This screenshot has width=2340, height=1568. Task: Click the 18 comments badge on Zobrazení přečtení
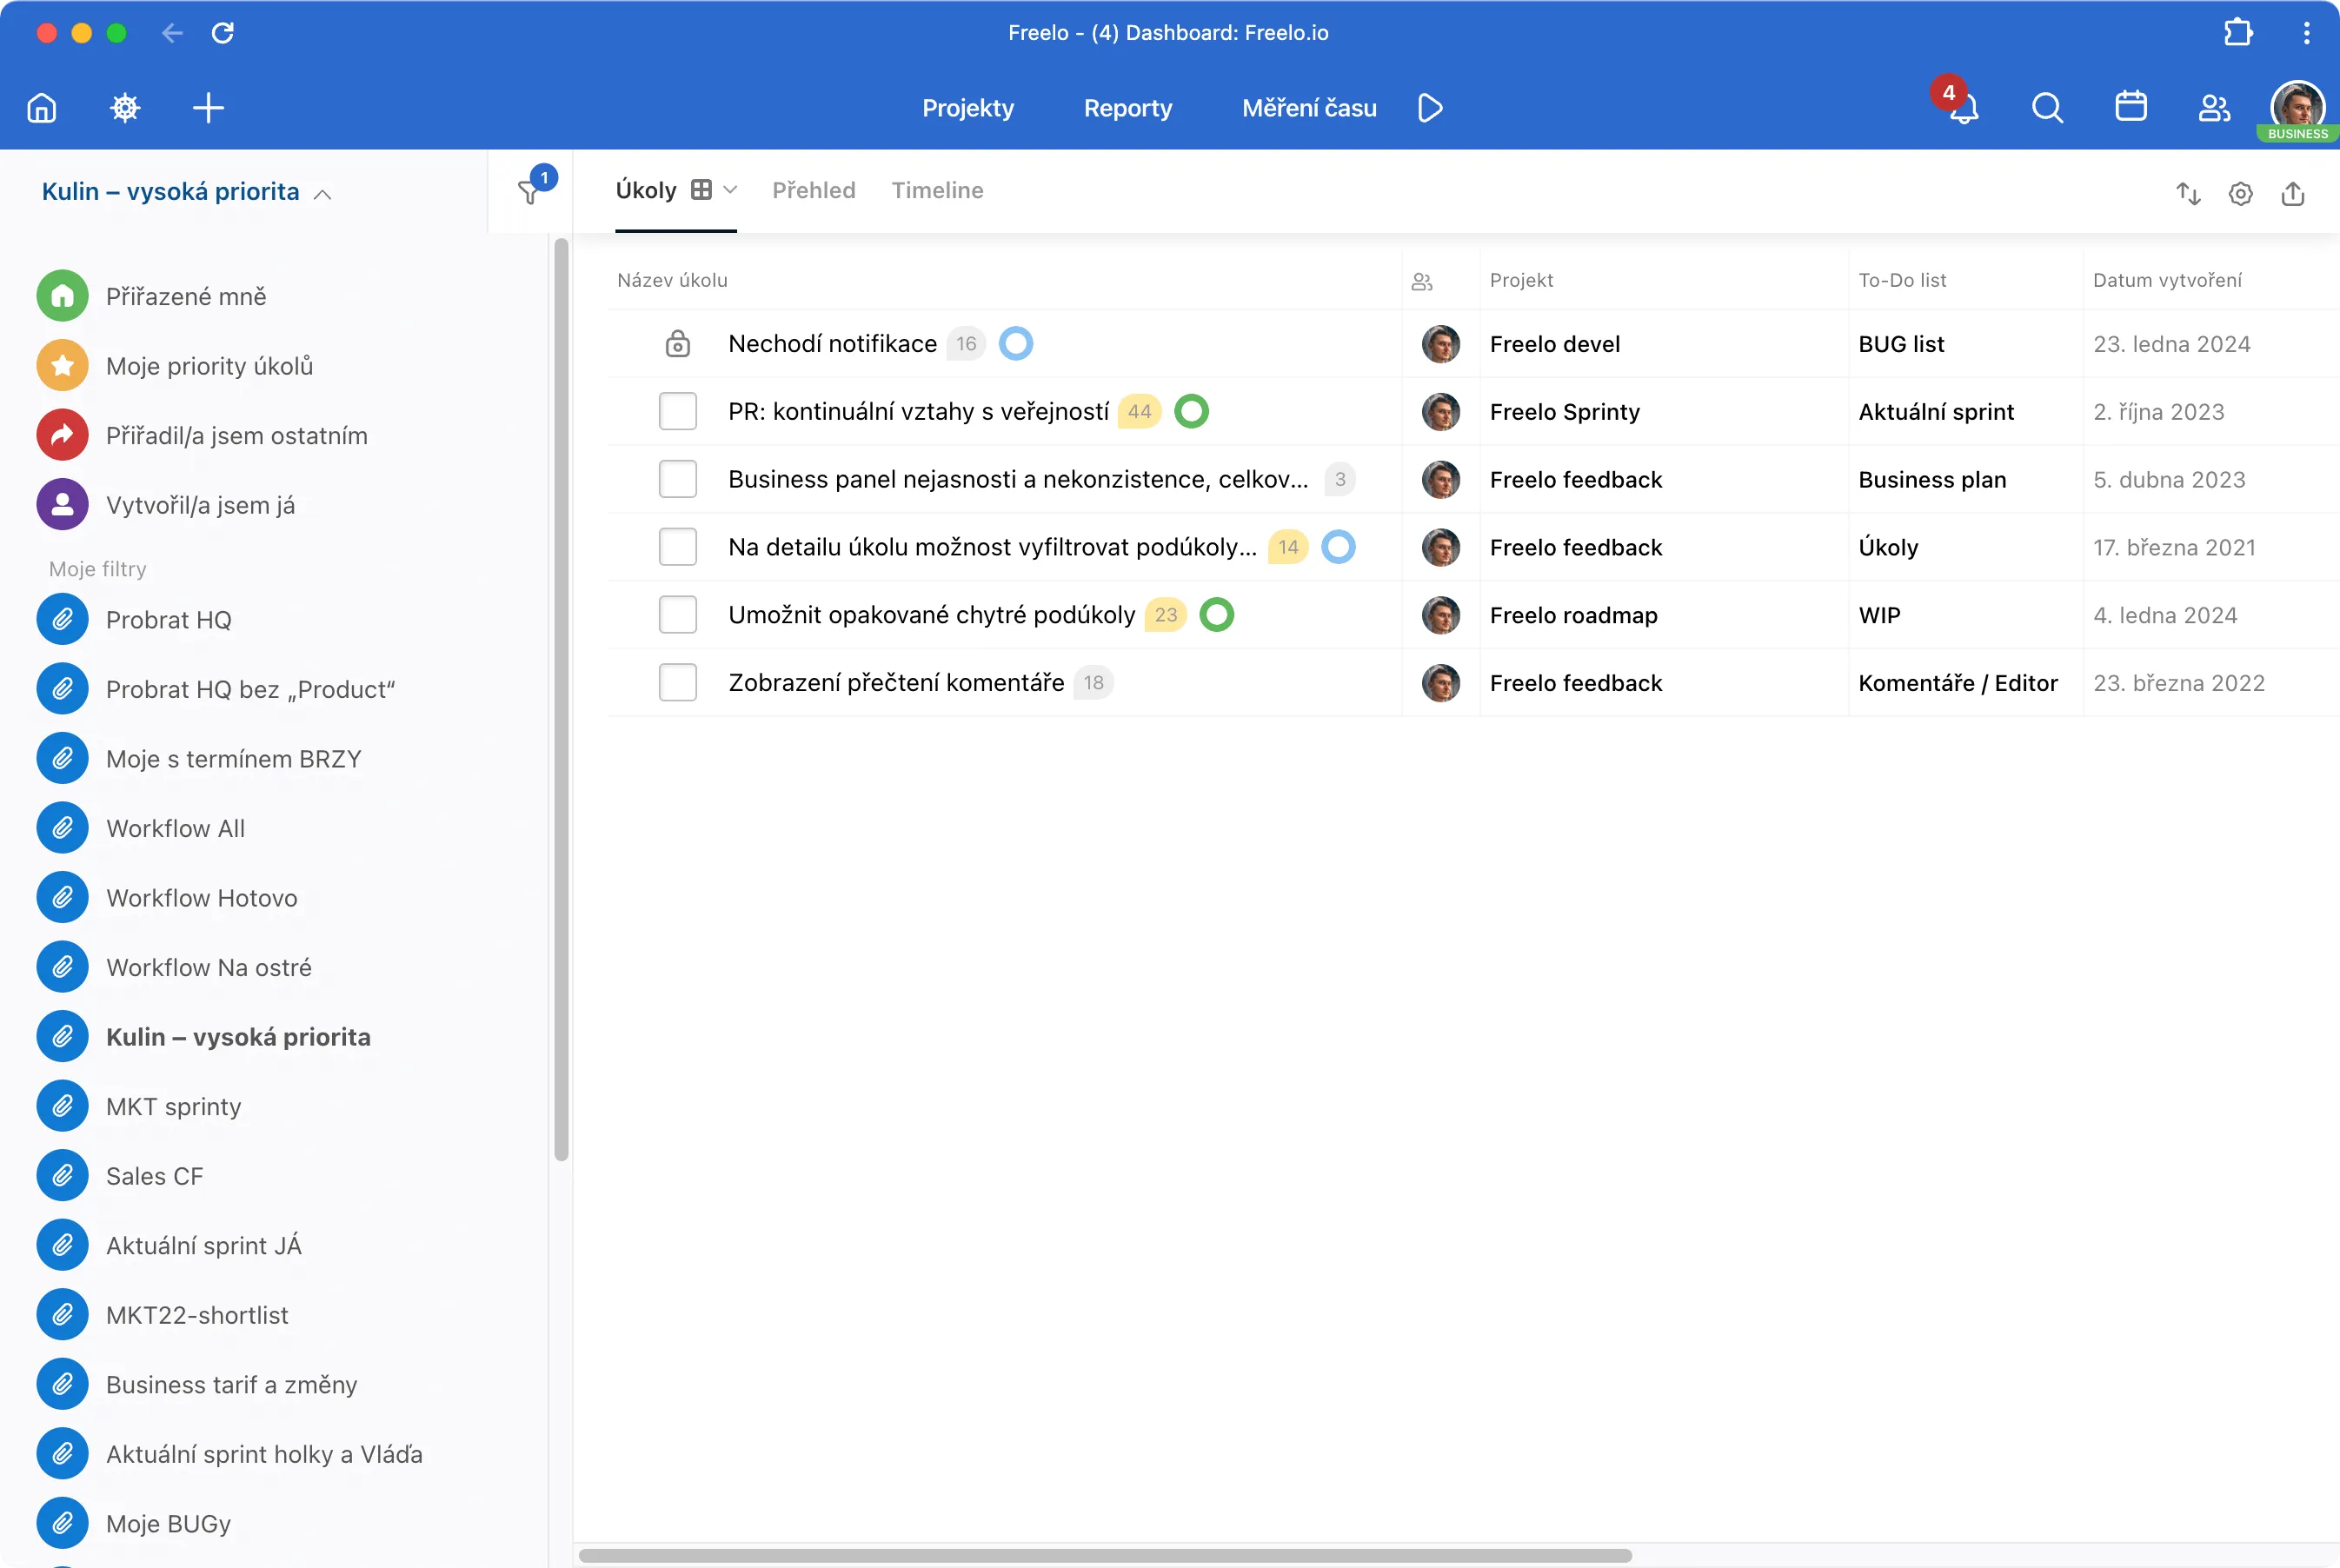(x=1093, y=683)
